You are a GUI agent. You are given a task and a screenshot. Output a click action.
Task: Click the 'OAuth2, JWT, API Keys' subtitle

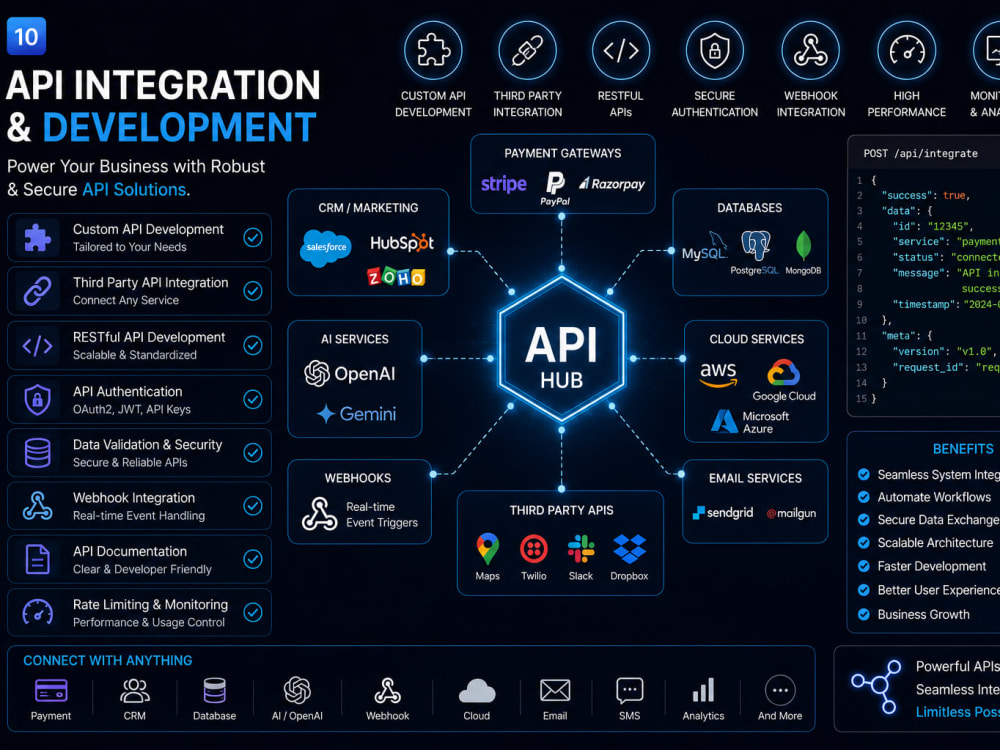(131, 409)
